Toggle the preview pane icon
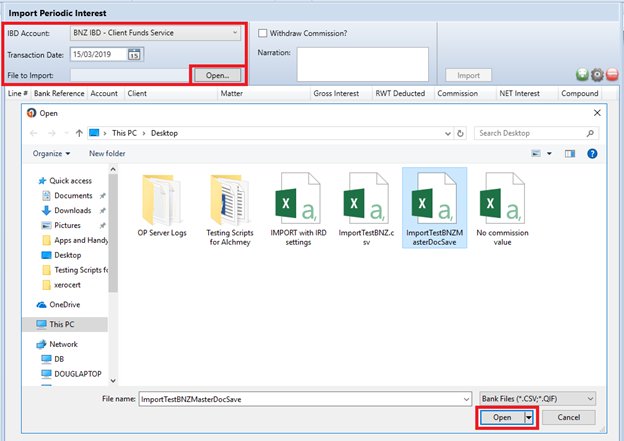 click(x=570, y=154)
